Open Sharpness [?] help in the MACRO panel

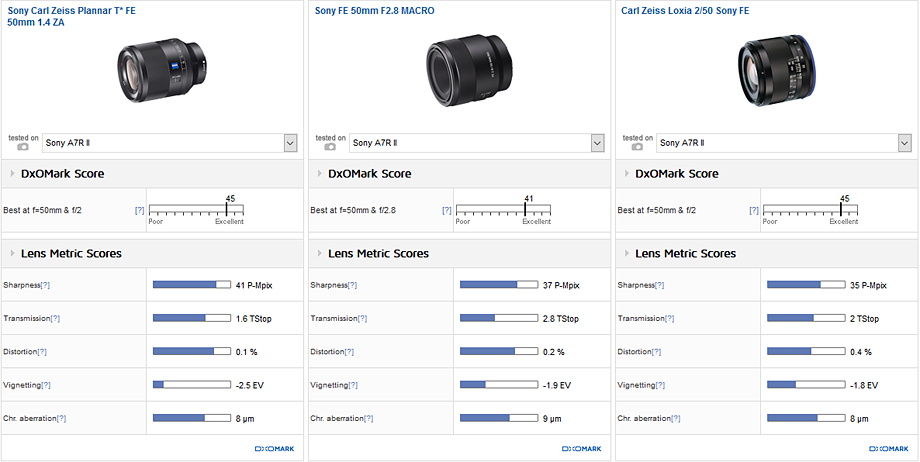pyautogui.click(x=352, y=285)
